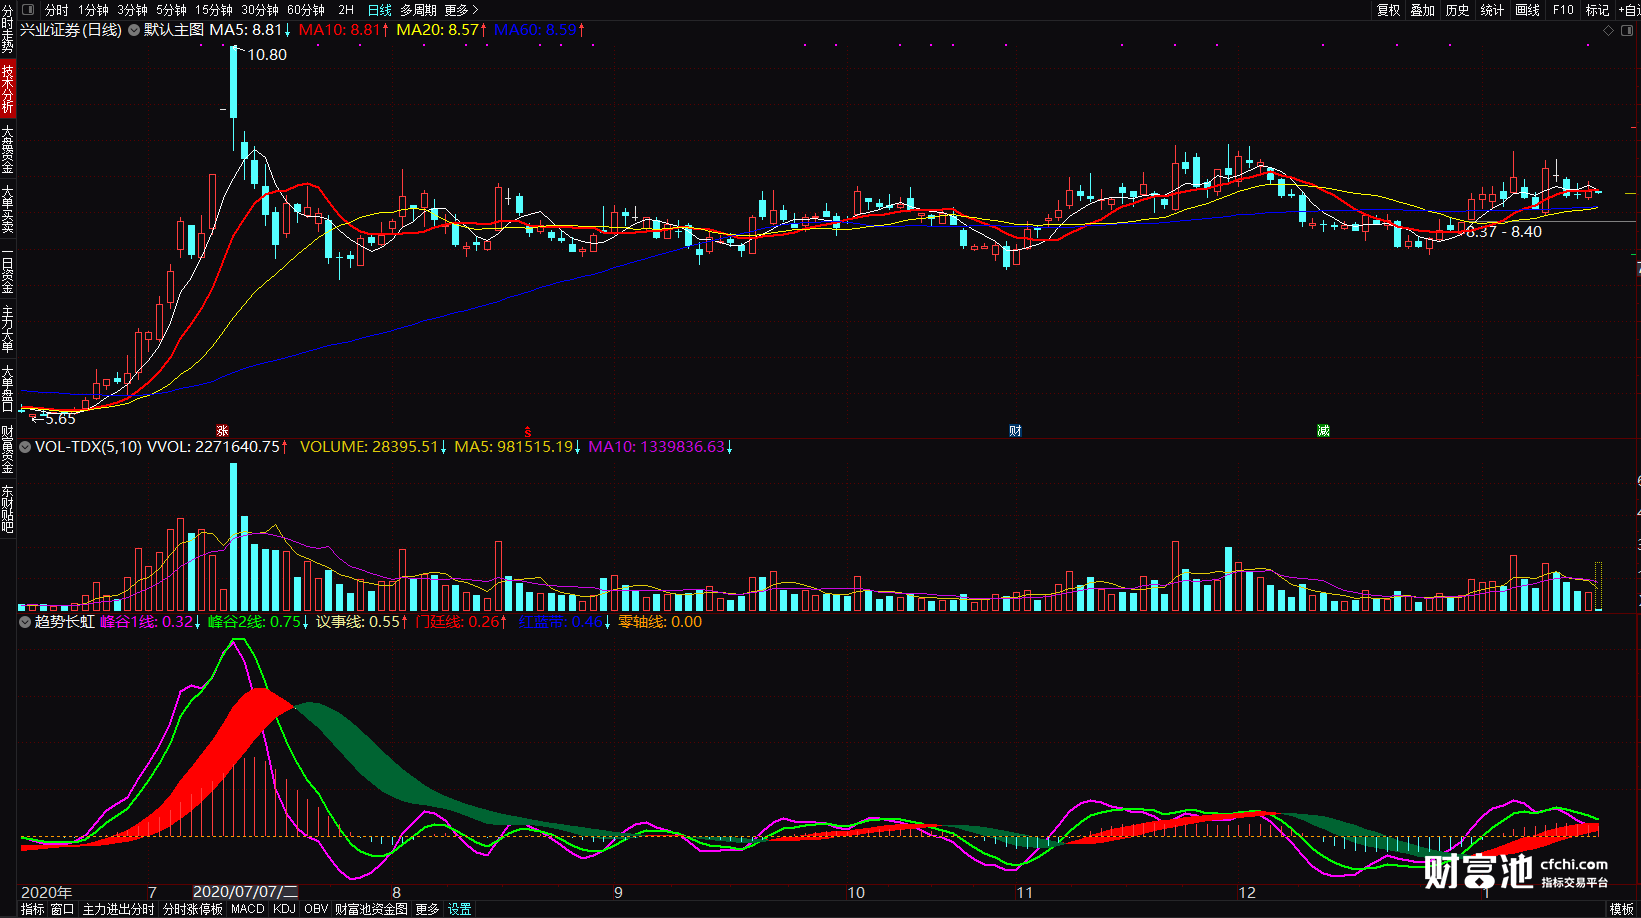Open the 大盘资金 sidebar tab
The height and width of the screenshot is (918, 1641).
8,149
